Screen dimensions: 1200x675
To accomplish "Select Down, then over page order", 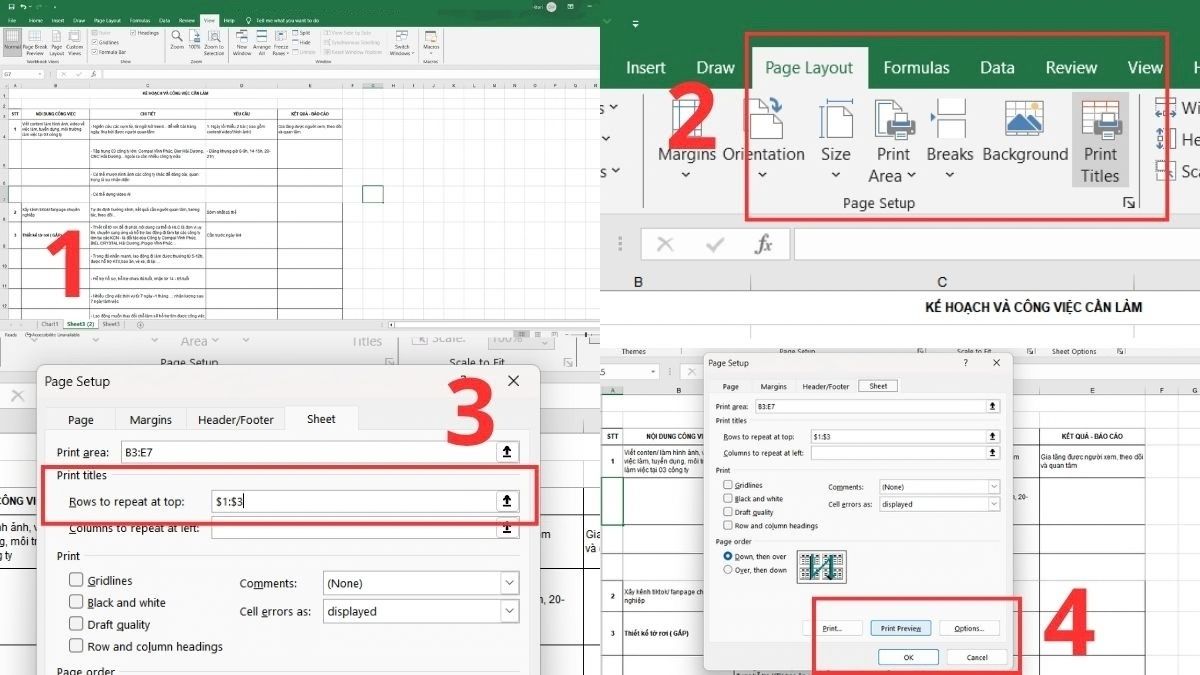I will pyautogui.click(x=728, y=556).
